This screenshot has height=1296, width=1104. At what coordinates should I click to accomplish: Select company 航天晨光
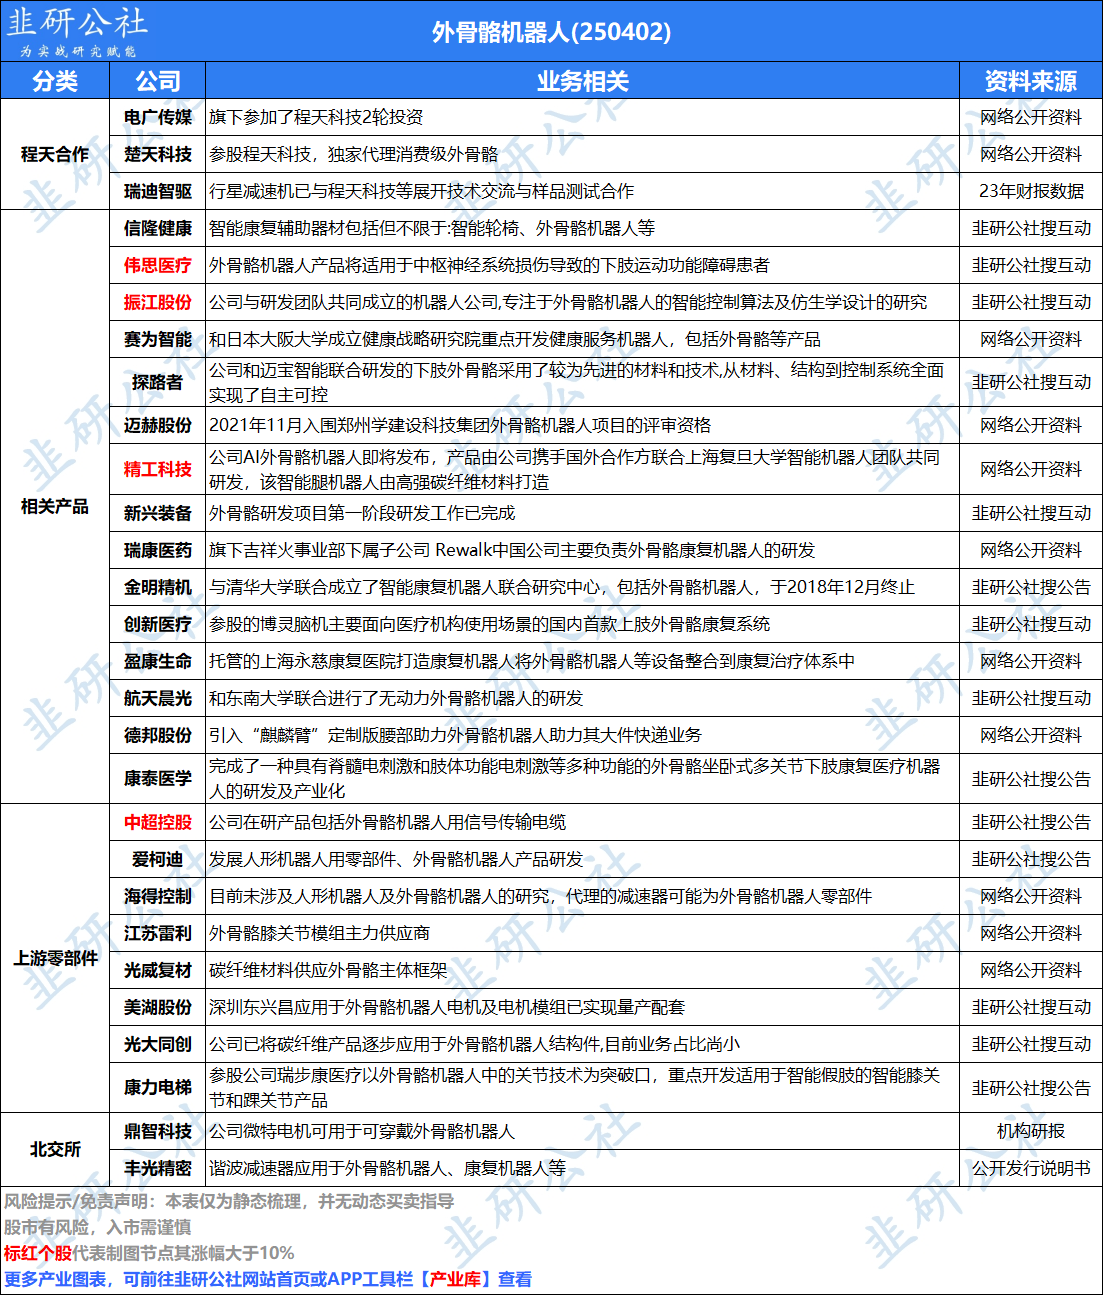[158, 698]
